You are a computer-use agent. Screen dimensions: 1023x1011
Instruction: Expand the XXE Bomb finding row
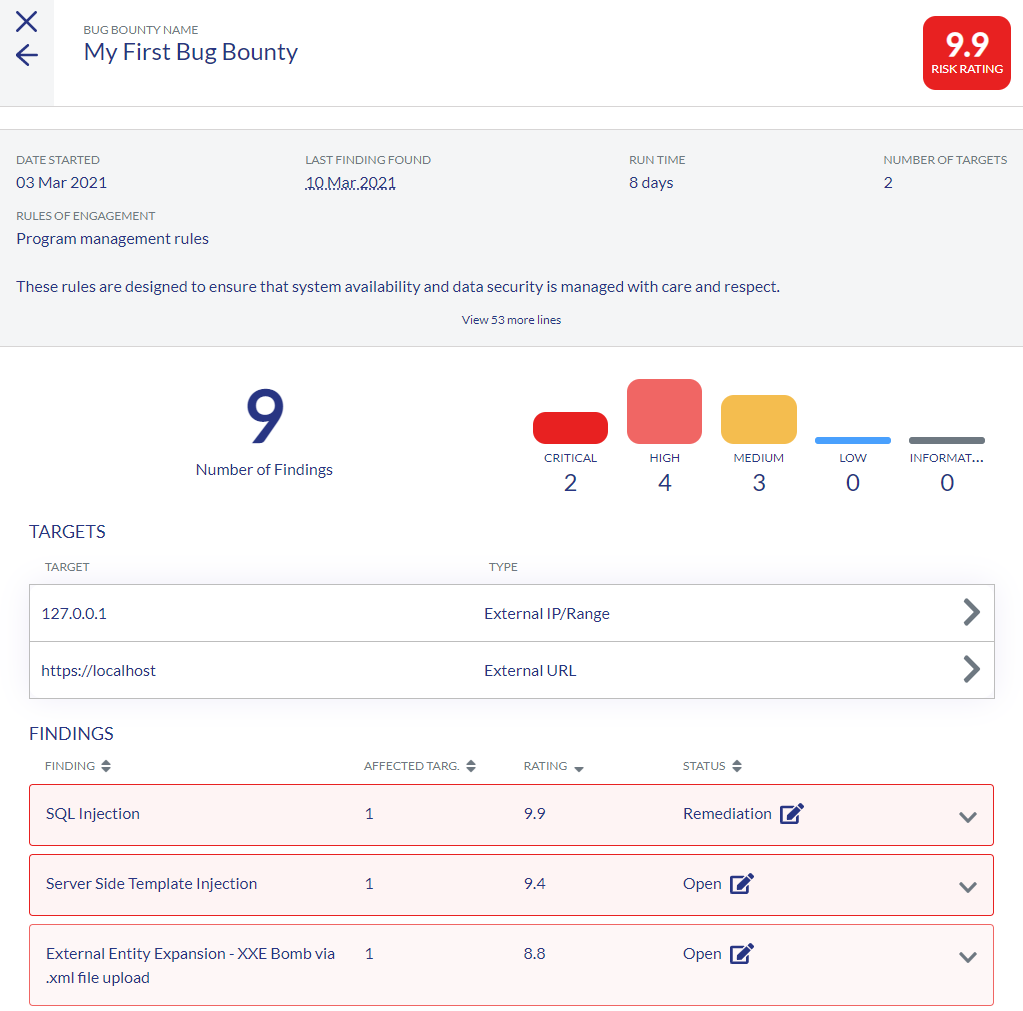pyautogui.click(x=967, y=957)
